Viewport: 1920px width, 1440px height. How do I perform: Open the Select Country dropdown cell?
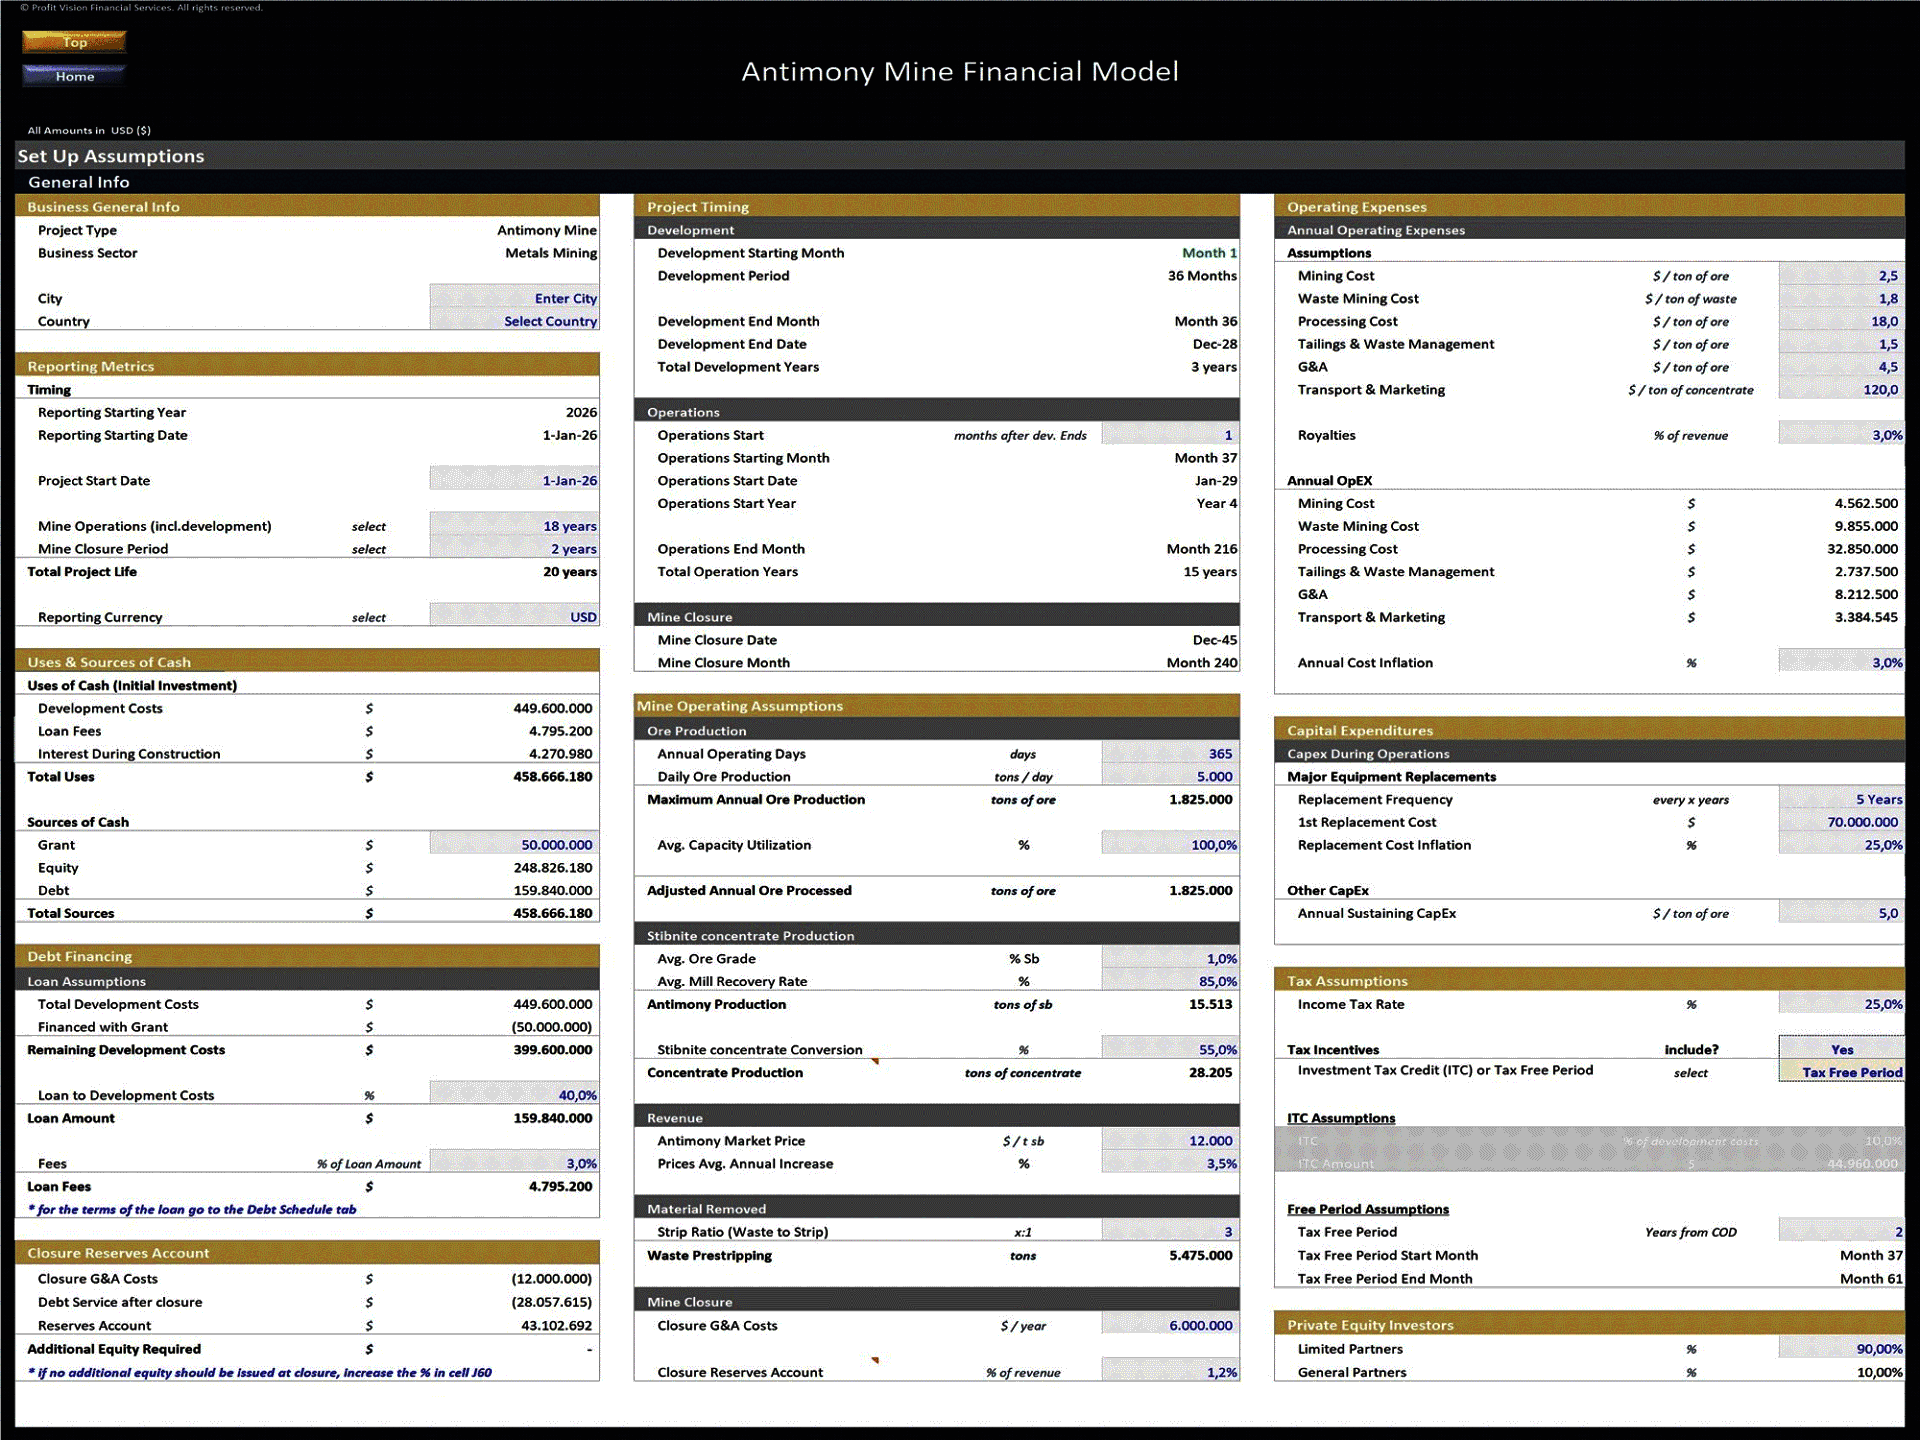point(514,321)
